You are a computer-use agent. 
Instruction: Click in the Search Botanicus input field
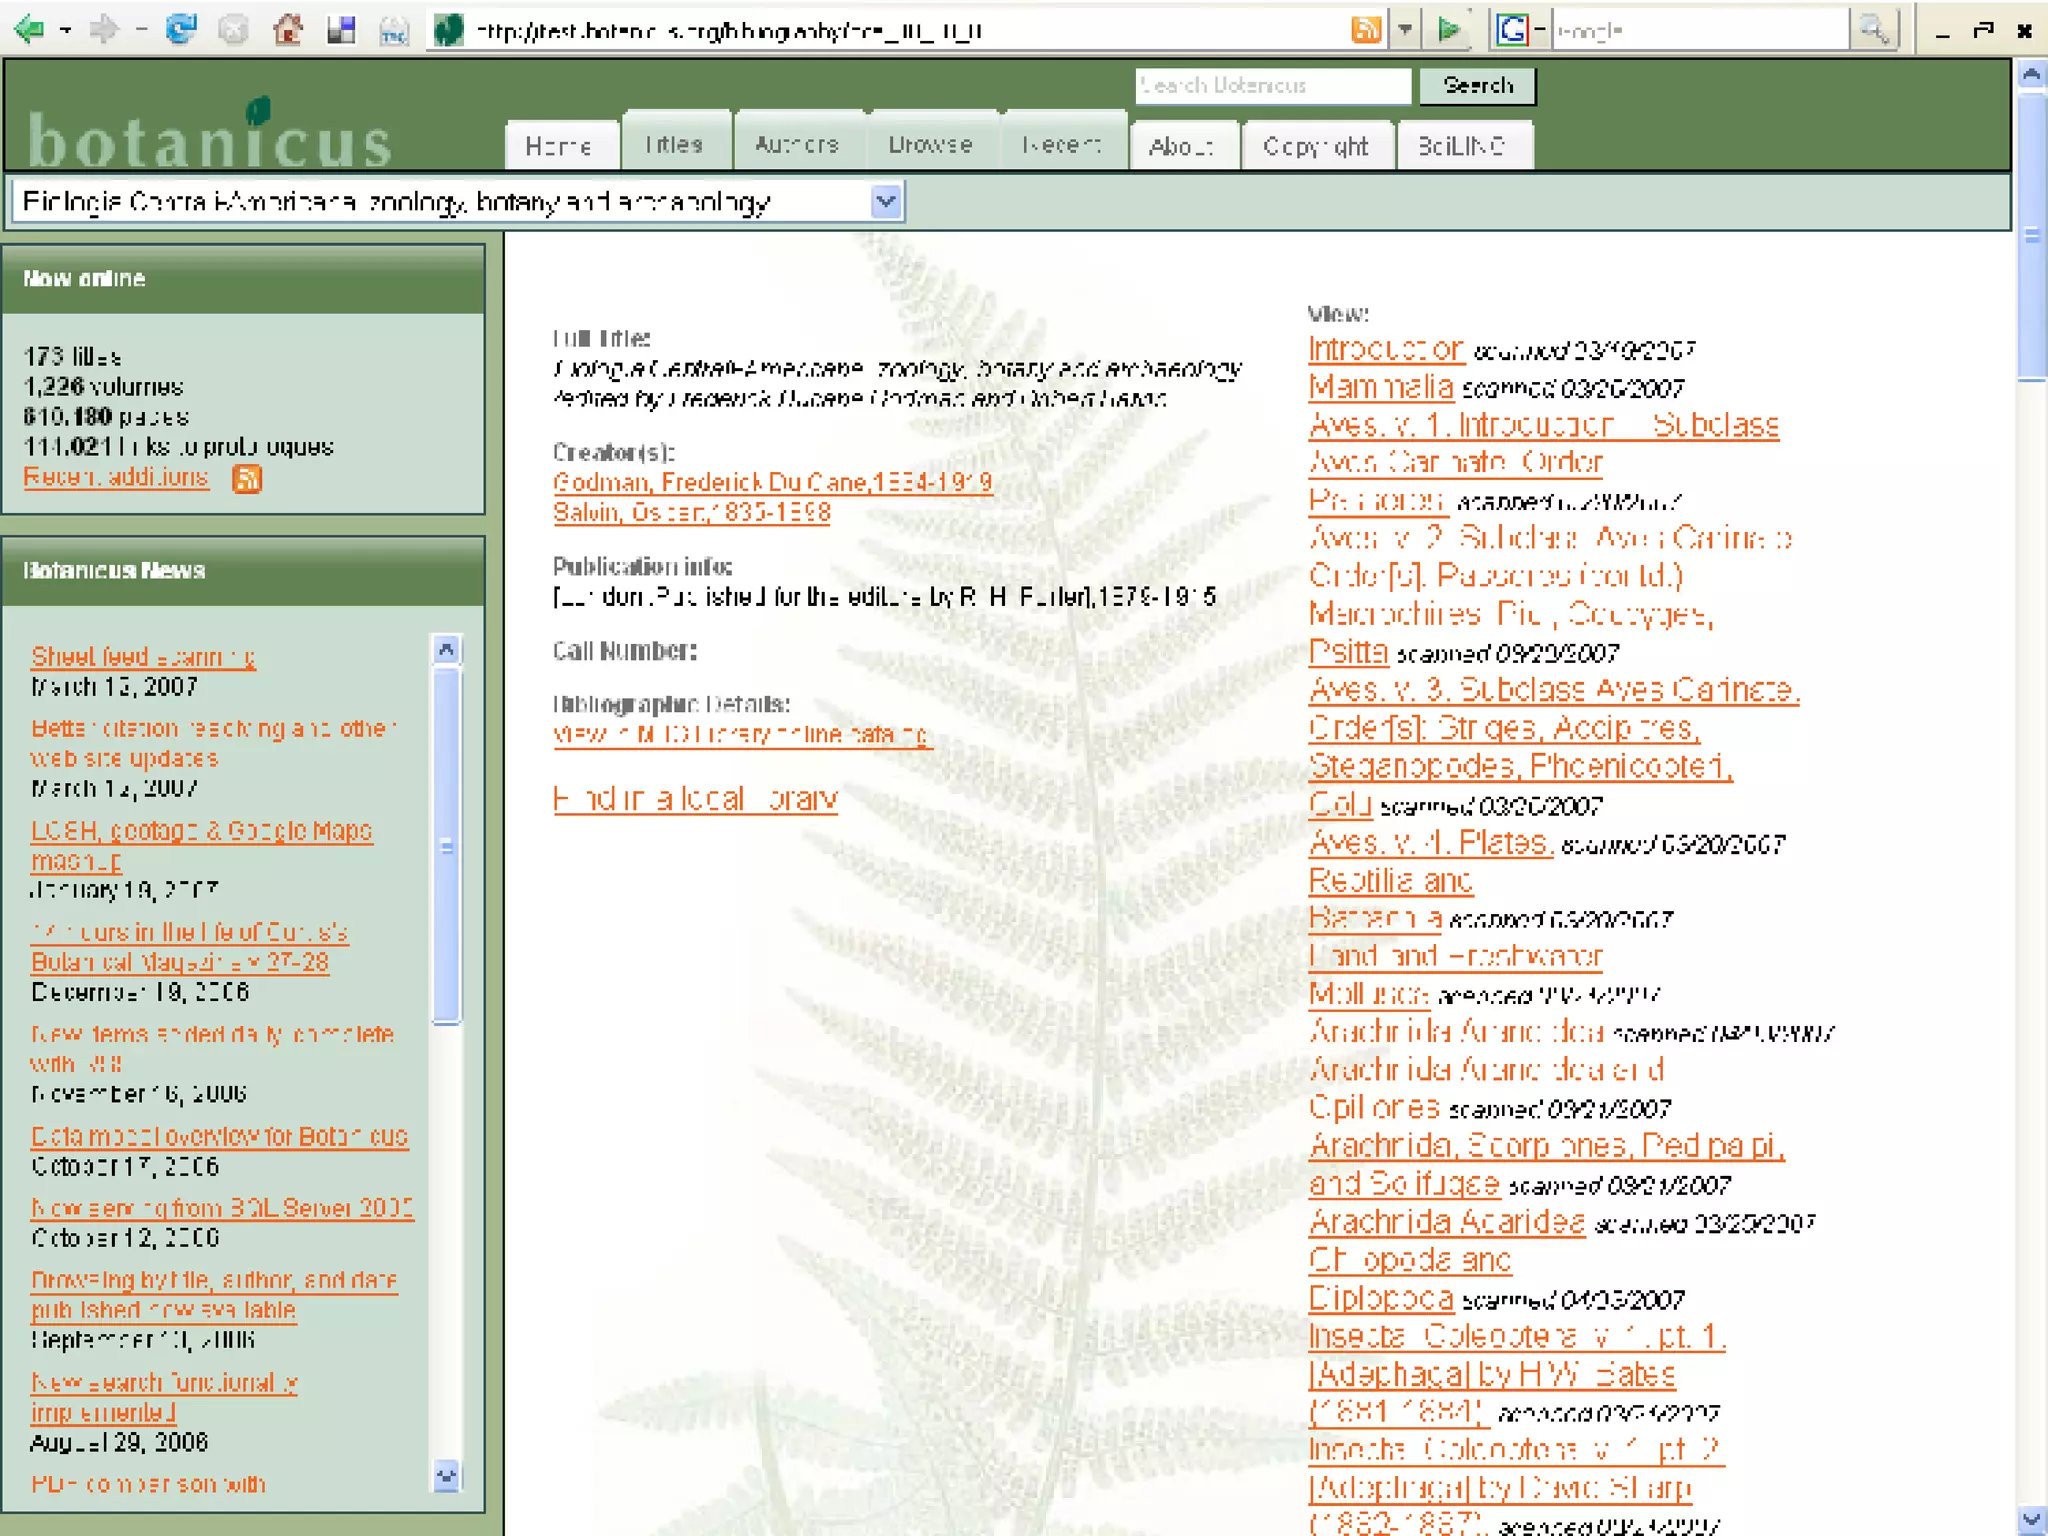(x=1272, y=86)
